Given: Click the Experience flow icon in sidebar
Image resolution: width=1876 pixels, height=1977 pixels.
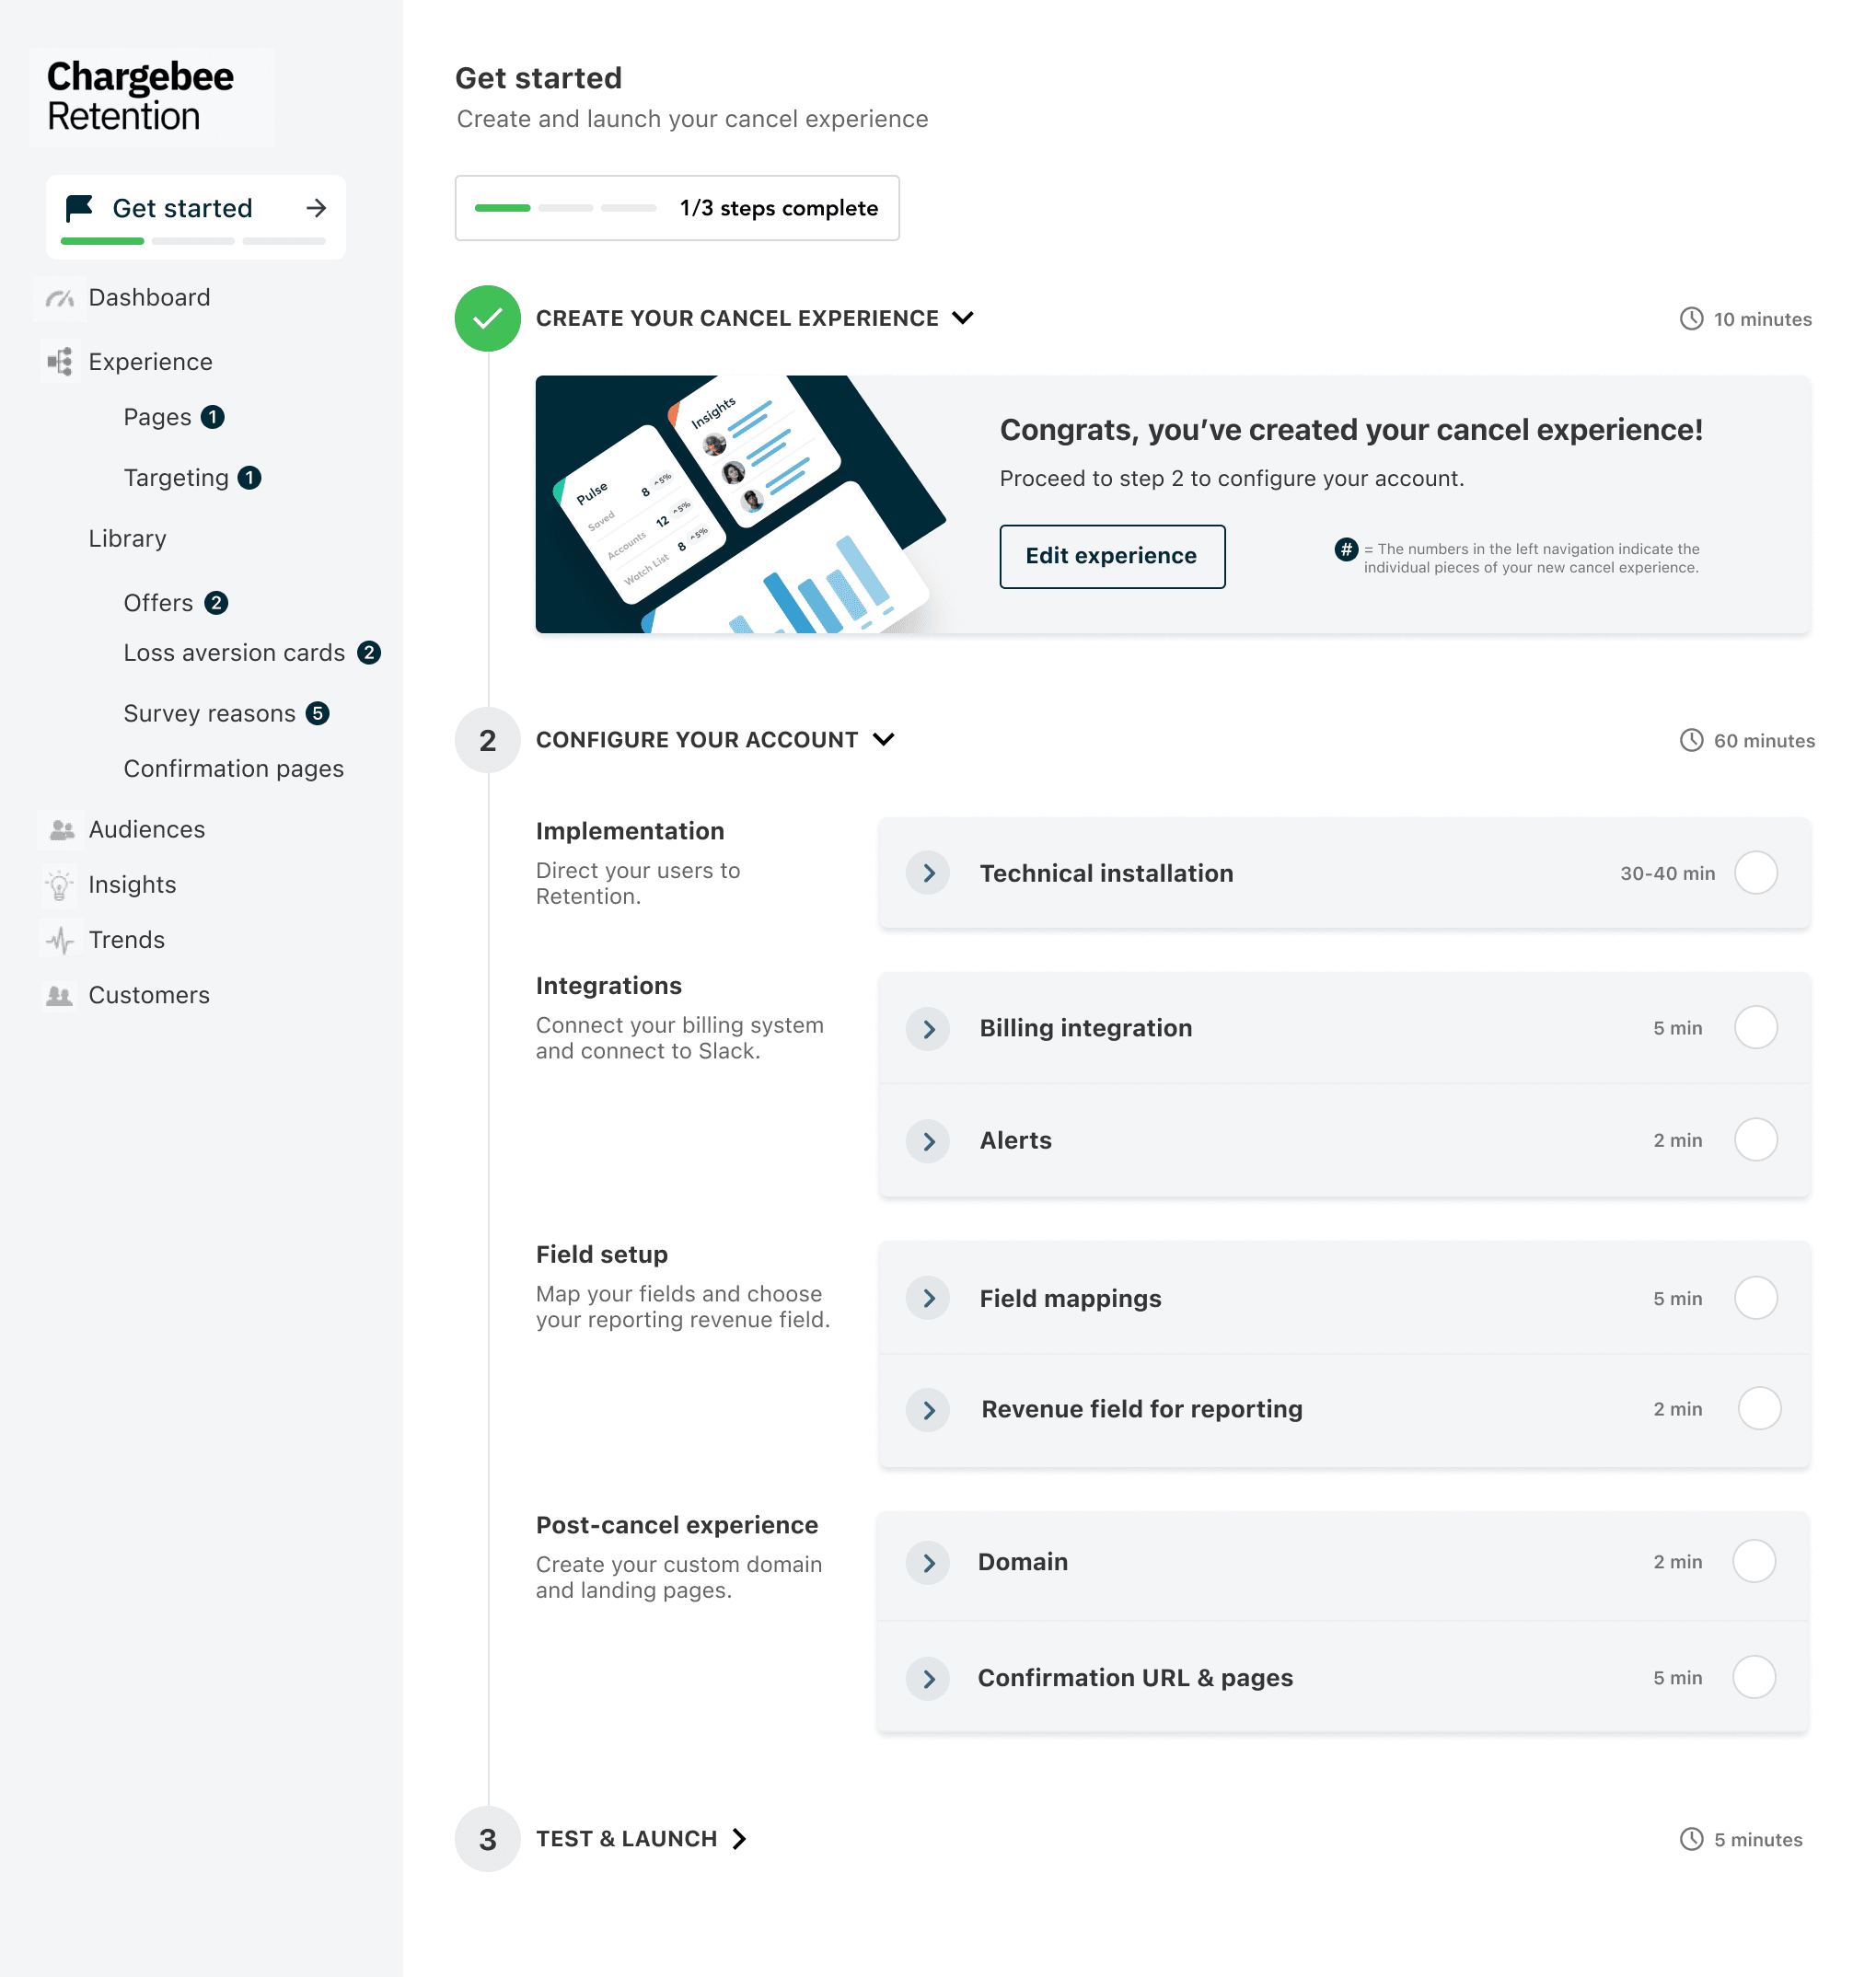Looking at the screenshot, I should (x=60, y=362).
